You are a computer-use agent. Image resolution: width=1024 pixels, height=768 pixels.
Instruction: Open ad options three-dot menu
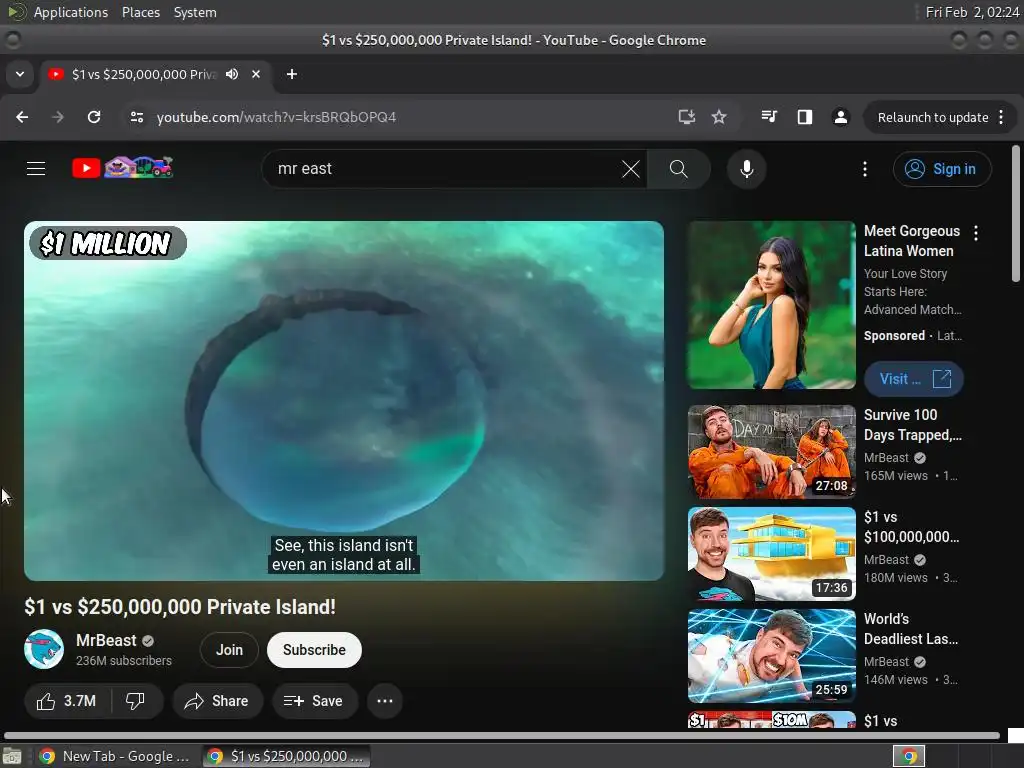click(976, 232)
